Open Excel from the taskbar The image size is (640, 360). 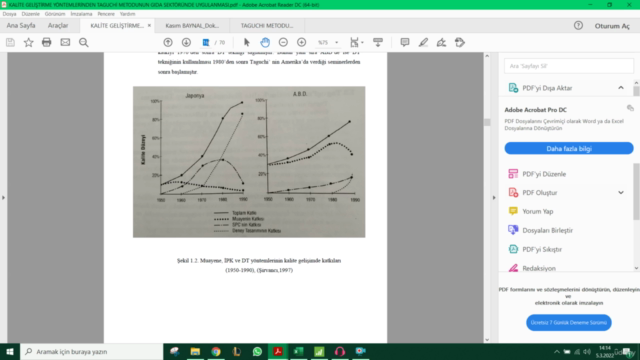point(298,351)
